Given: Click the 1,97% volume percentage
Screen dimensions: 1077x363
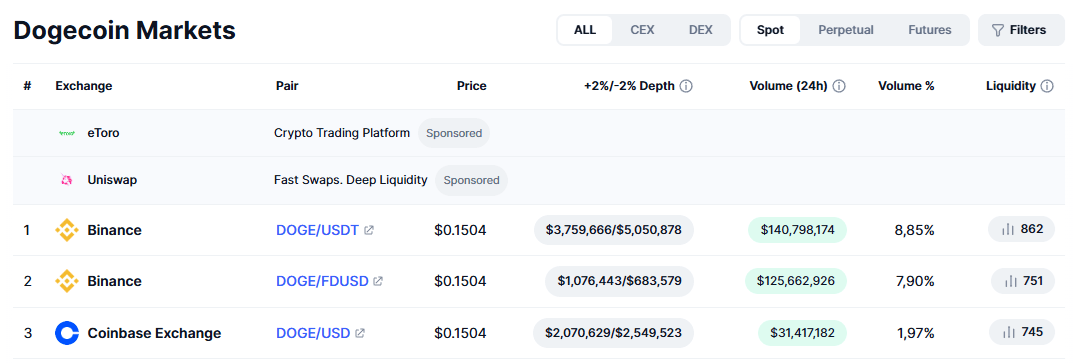Looking at the screenshot, I should pyautogui.click(x=916, y=333).
